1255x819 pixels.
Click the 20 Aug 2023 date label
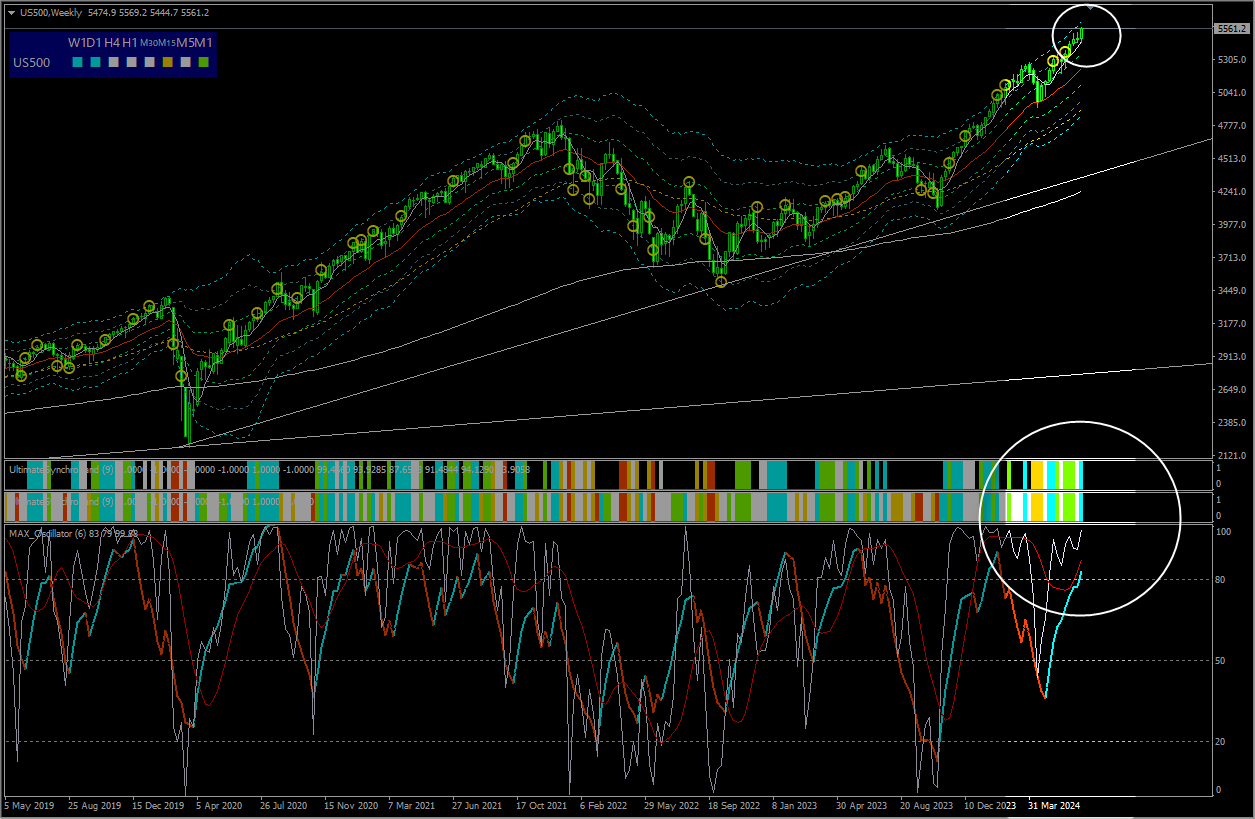926,805
